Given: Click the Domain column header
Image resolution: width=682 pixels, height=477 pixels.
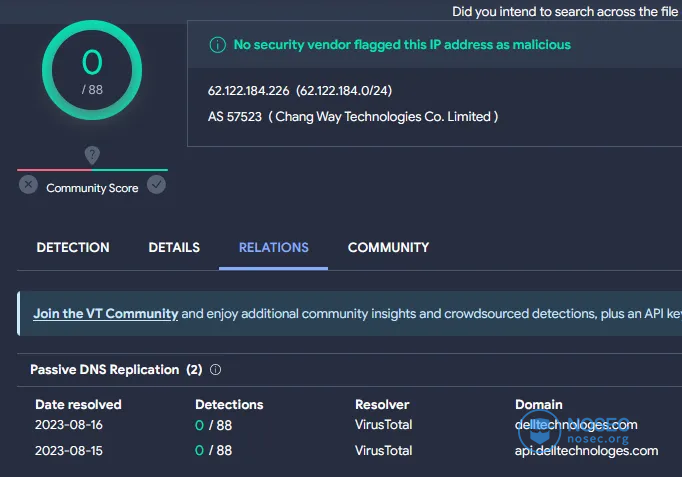Looking at the screenshot, I should pyautogui.click(x=539, y=405).
